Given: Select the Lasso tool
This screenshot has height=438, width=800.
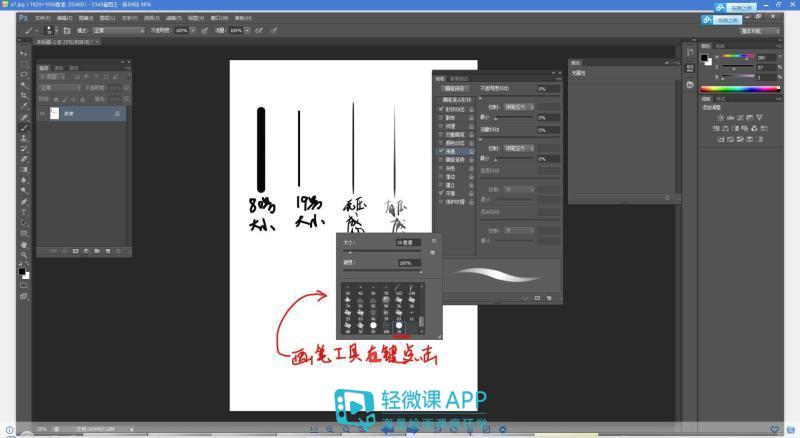Looking at the screenshot, I should [24, 74].
